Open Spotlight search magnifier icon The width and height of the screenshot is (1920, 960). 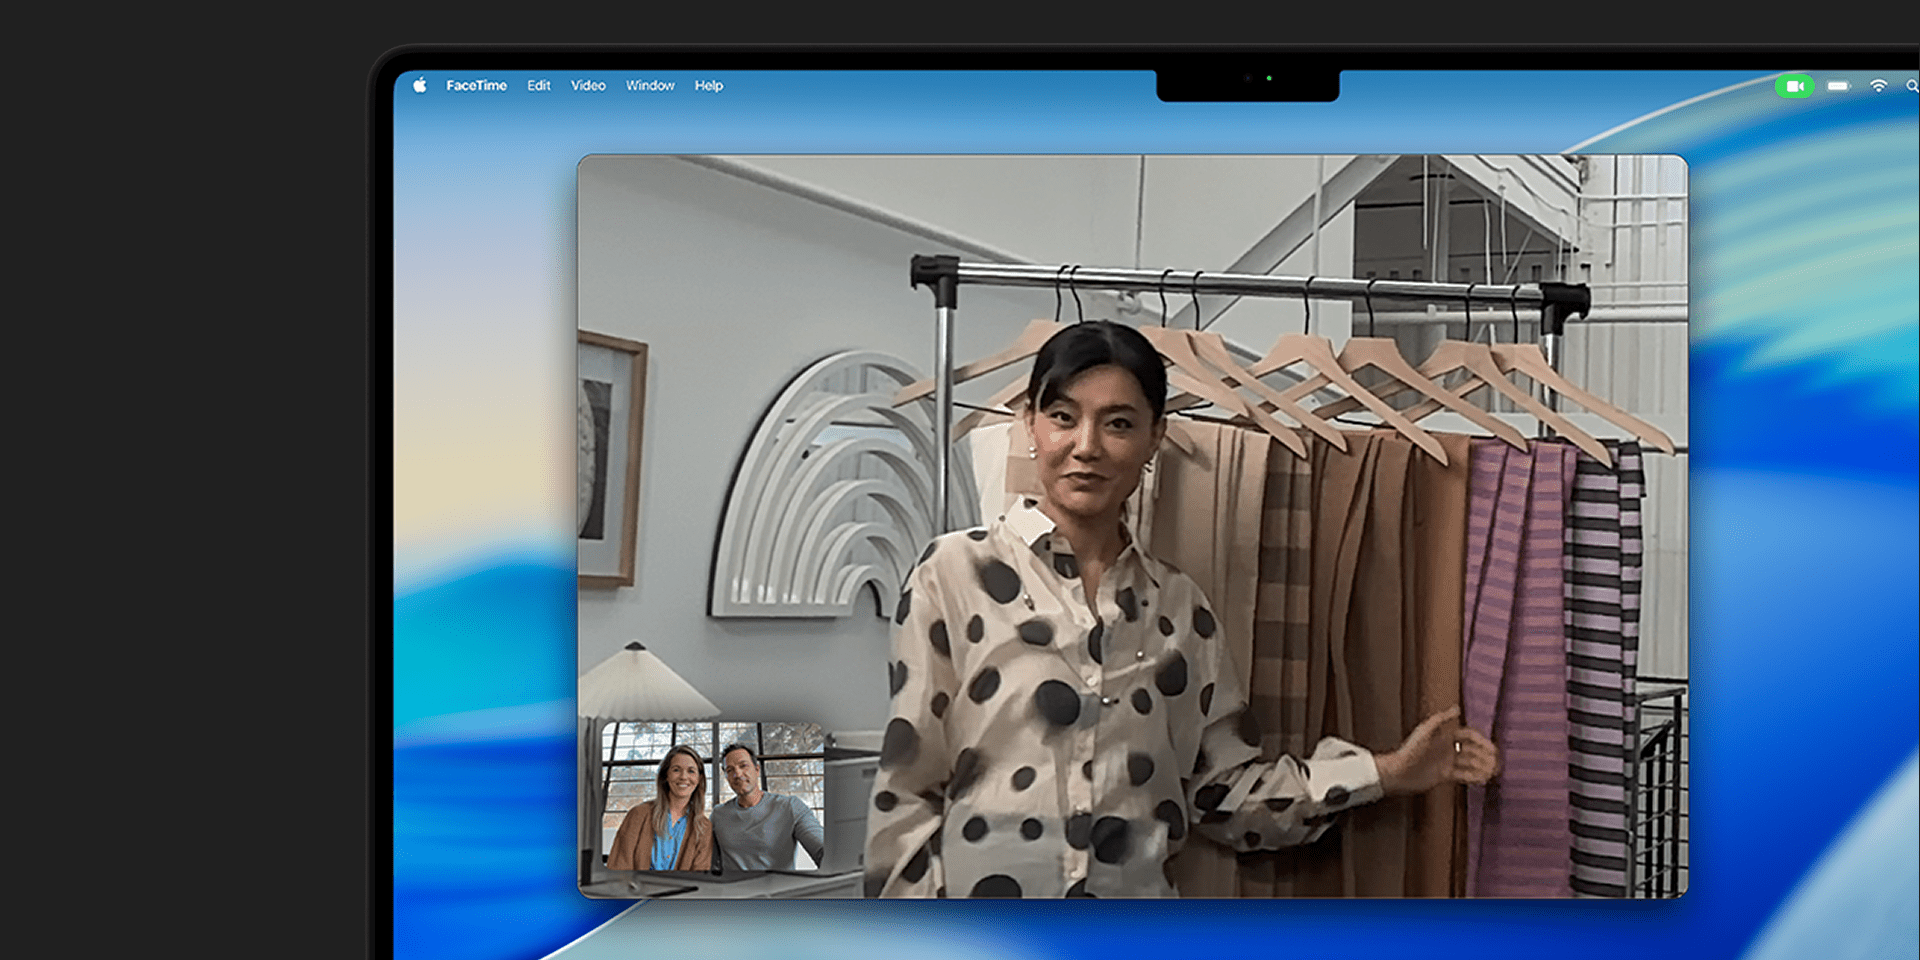click(x=1911, y=86)
